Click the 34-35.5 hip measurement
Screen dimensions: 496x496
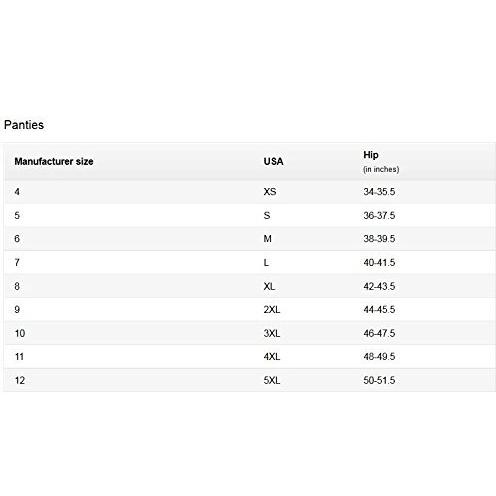379,192
